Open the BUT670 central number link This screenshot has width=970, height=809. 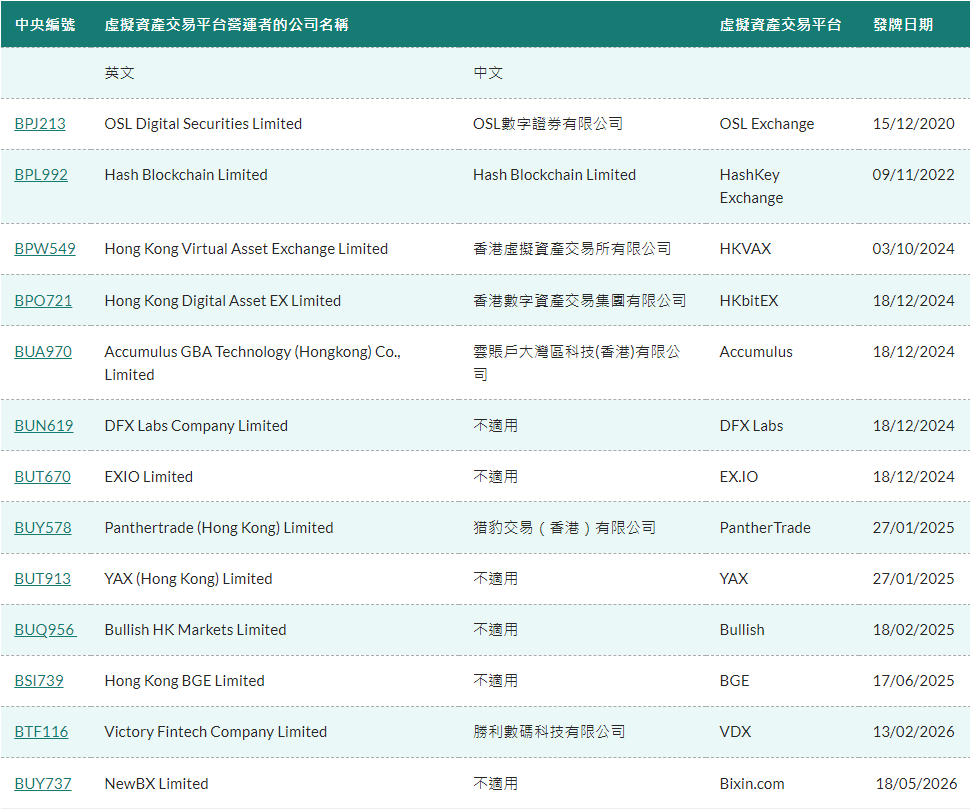42,477
